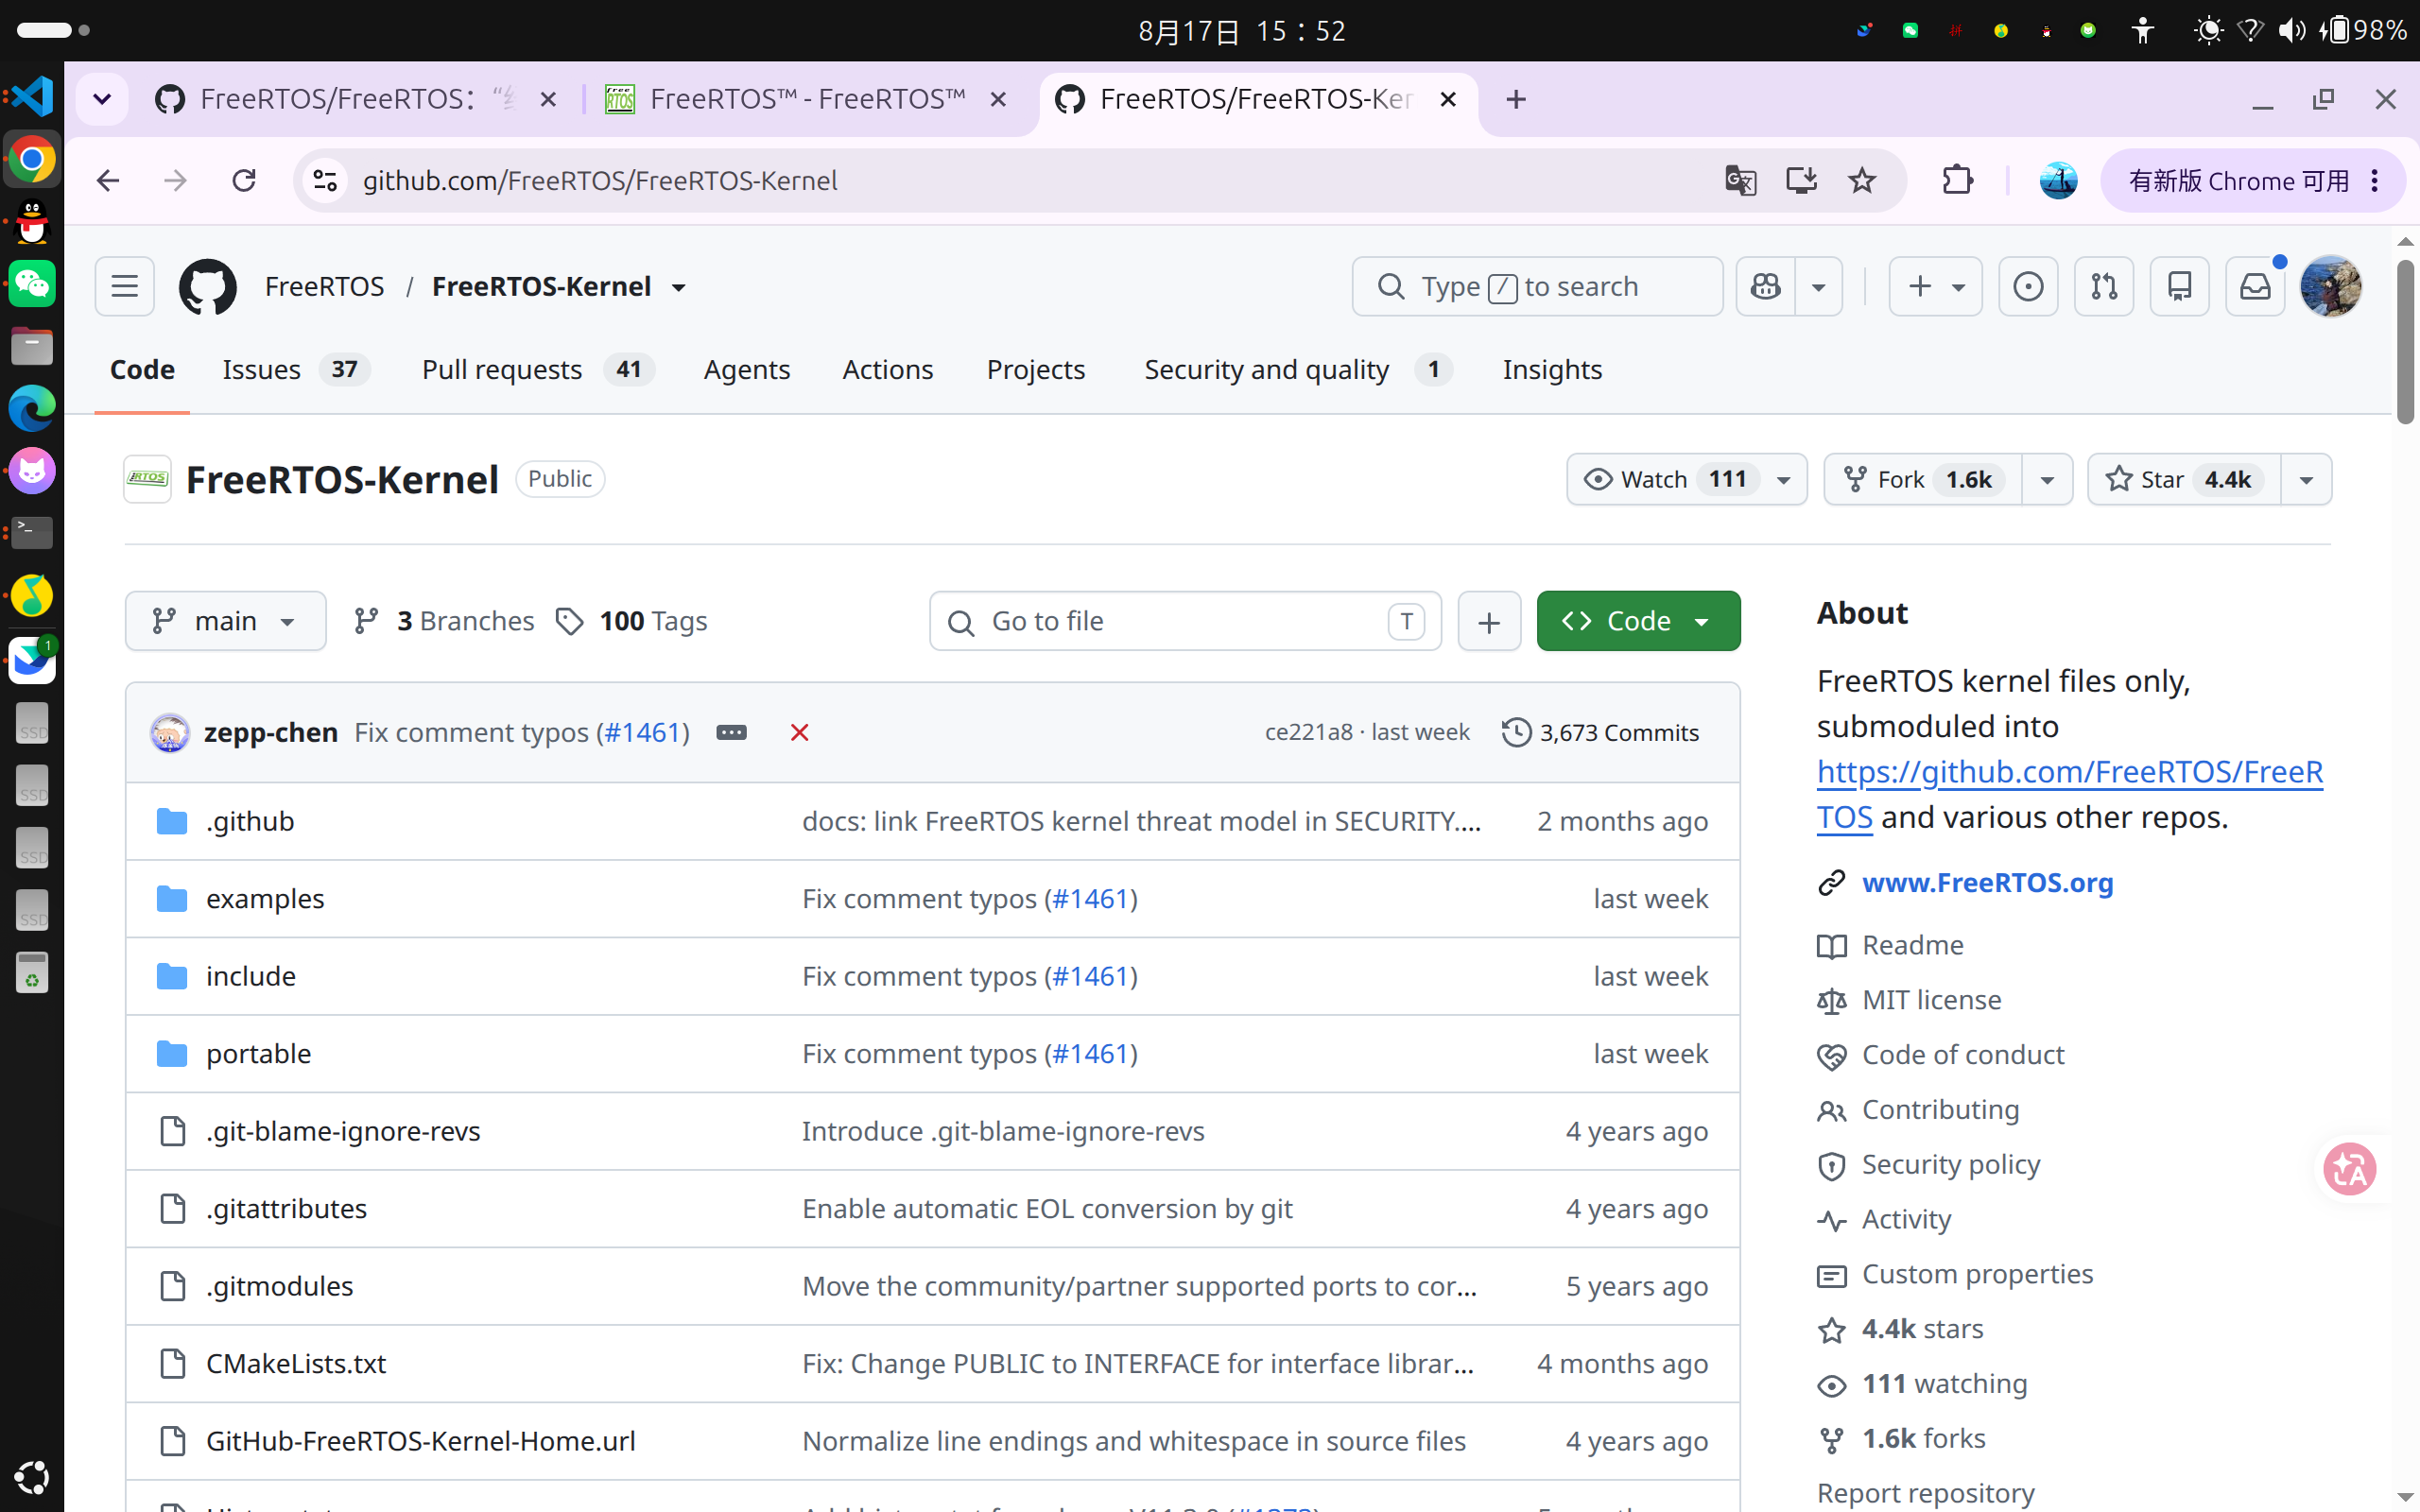Screen dimensions: 2420x1512
Task: Open the portable folder
Action: (x=259, y=1054)
